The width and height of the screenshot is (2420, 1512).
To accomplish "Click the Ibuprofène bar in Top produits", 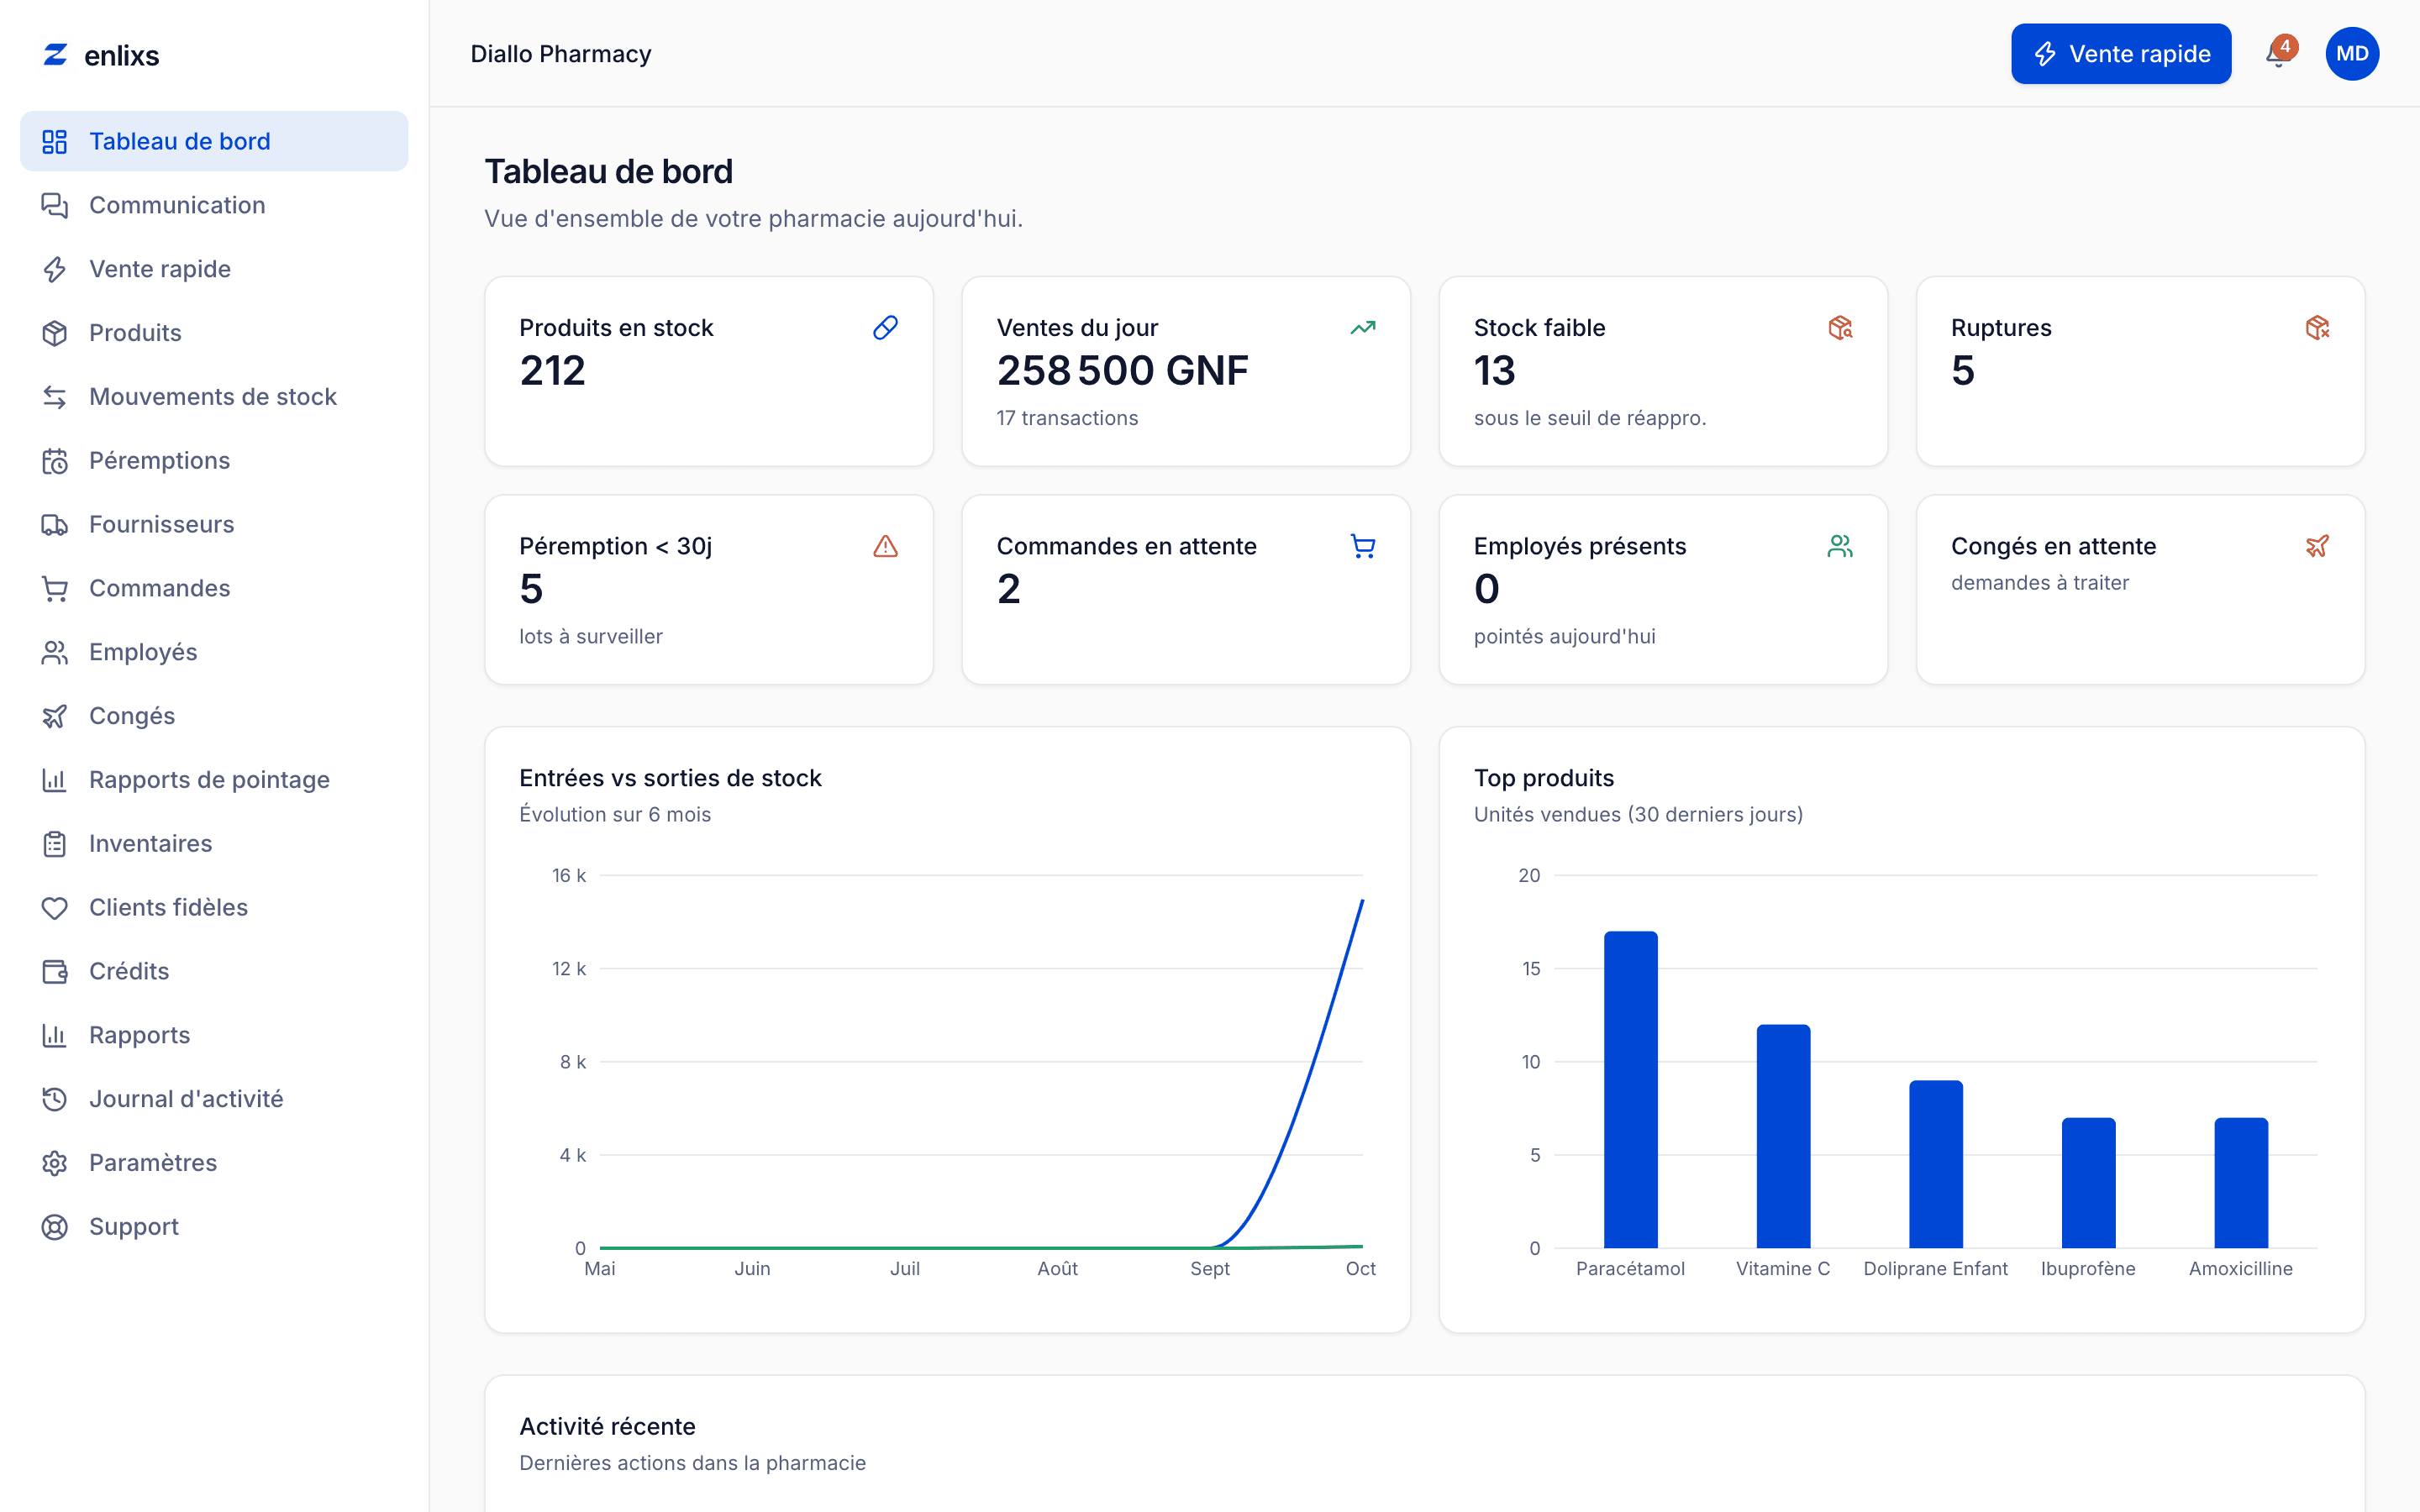I will [2088, 1183].
